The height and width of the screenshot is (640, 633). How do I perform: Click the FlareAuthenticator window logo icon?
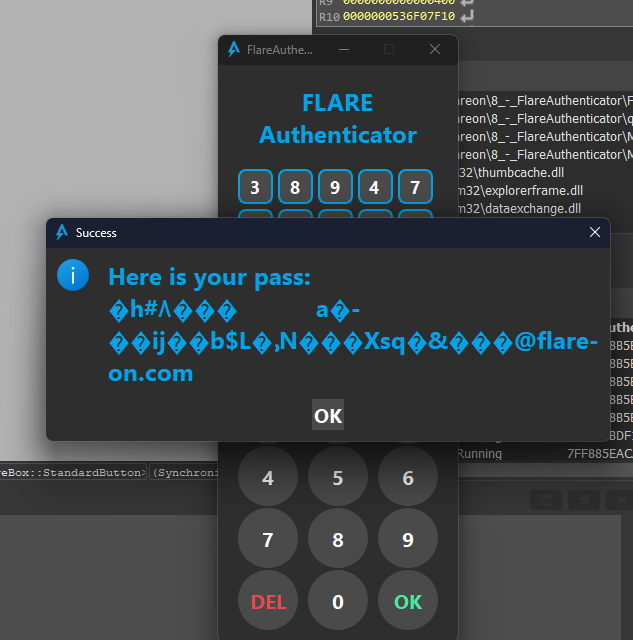coord(234,49)
